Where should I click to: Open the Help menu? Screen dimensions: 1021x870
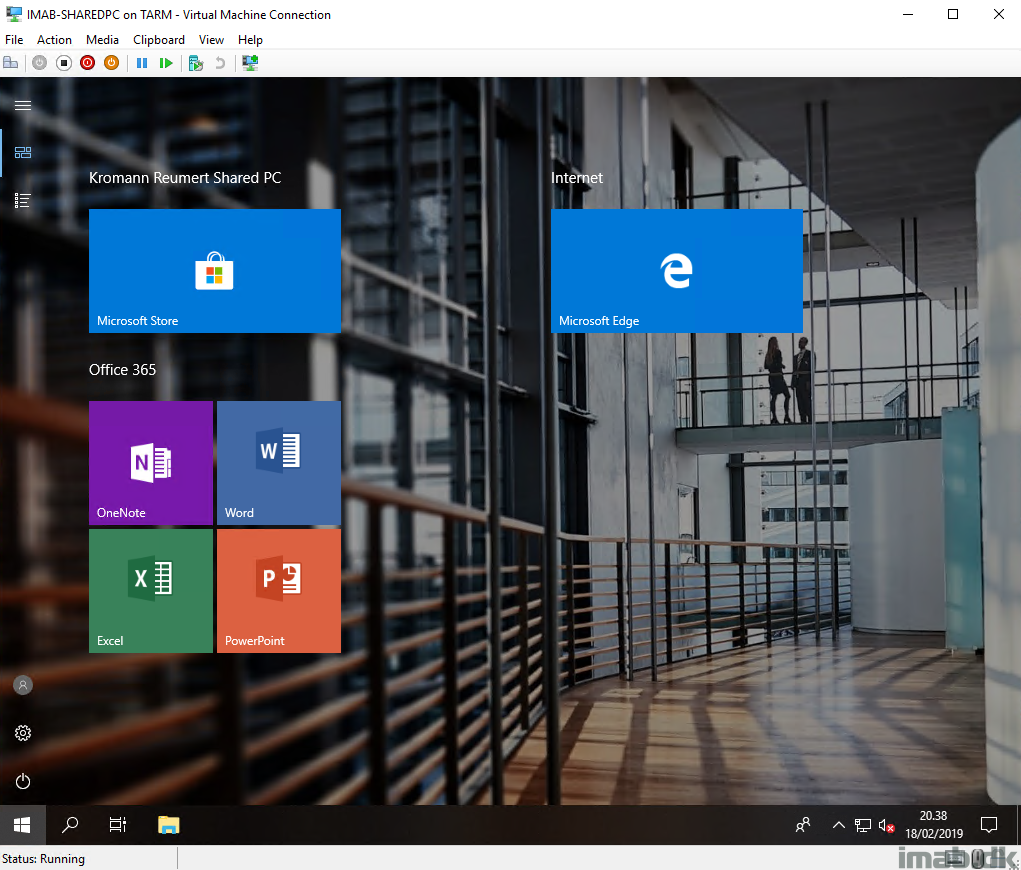pyautogui.click(x=250, y=40)
